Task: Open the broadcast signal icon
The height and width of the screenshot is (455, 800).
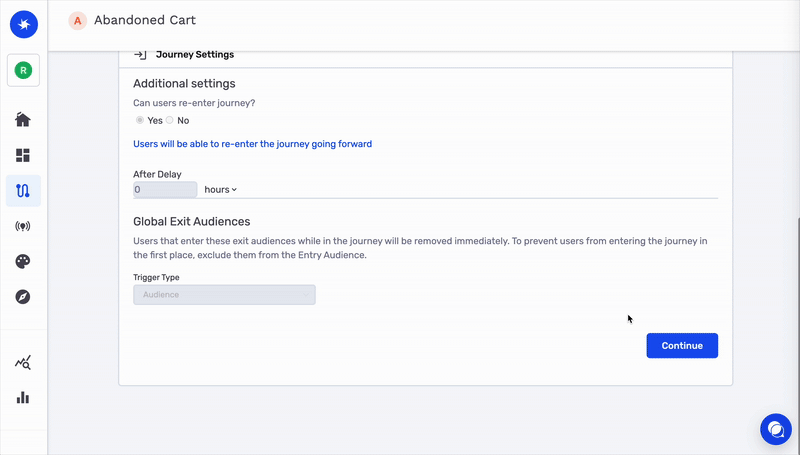Action: (x=23, y=226)
